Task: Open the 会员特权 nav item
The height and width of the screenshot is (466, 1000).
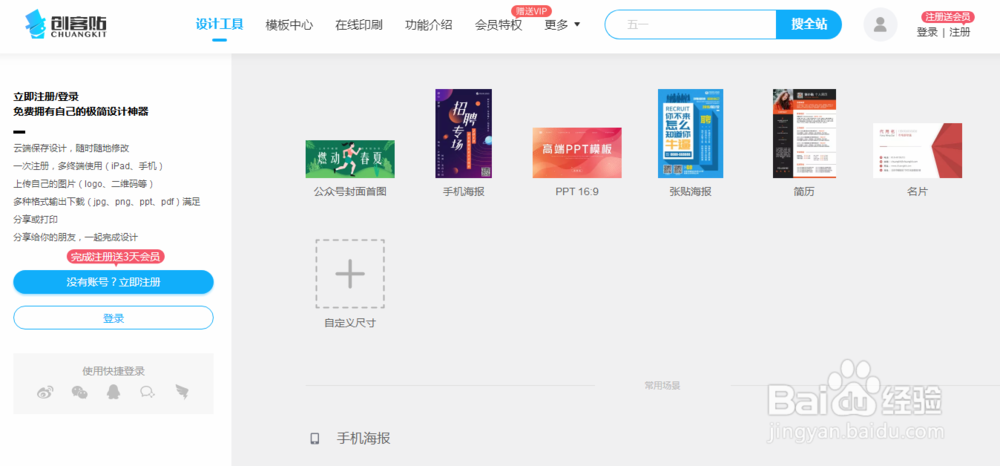Action: point(498,25)
